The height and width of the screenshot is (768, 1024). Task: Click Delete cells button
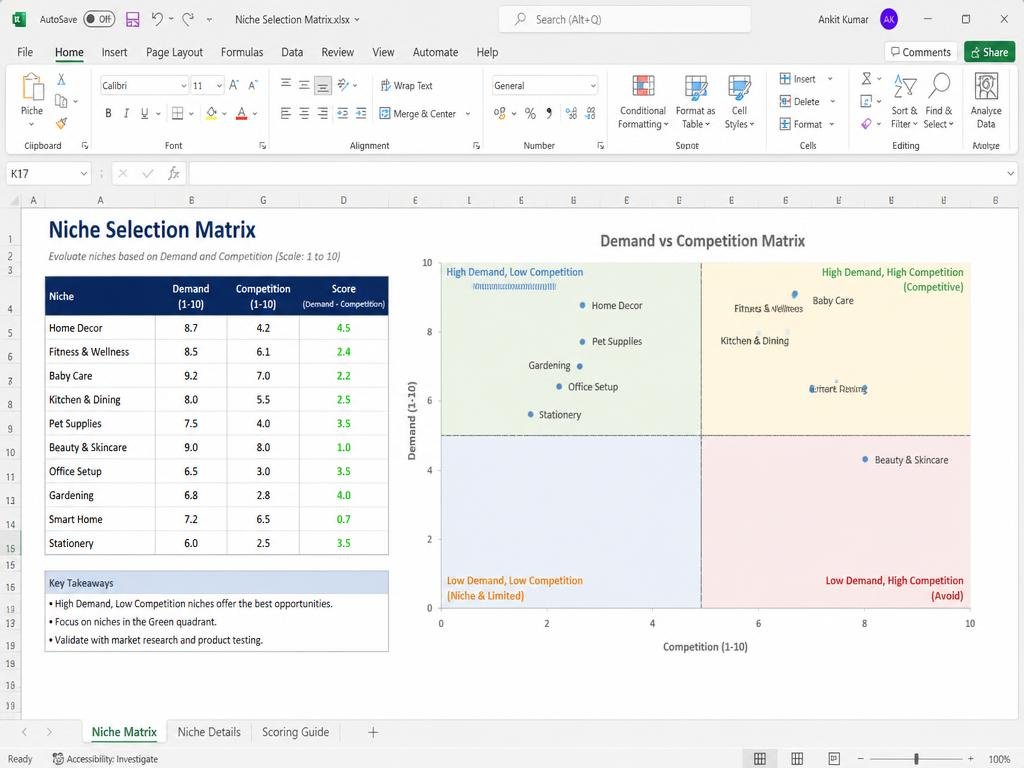799,101
